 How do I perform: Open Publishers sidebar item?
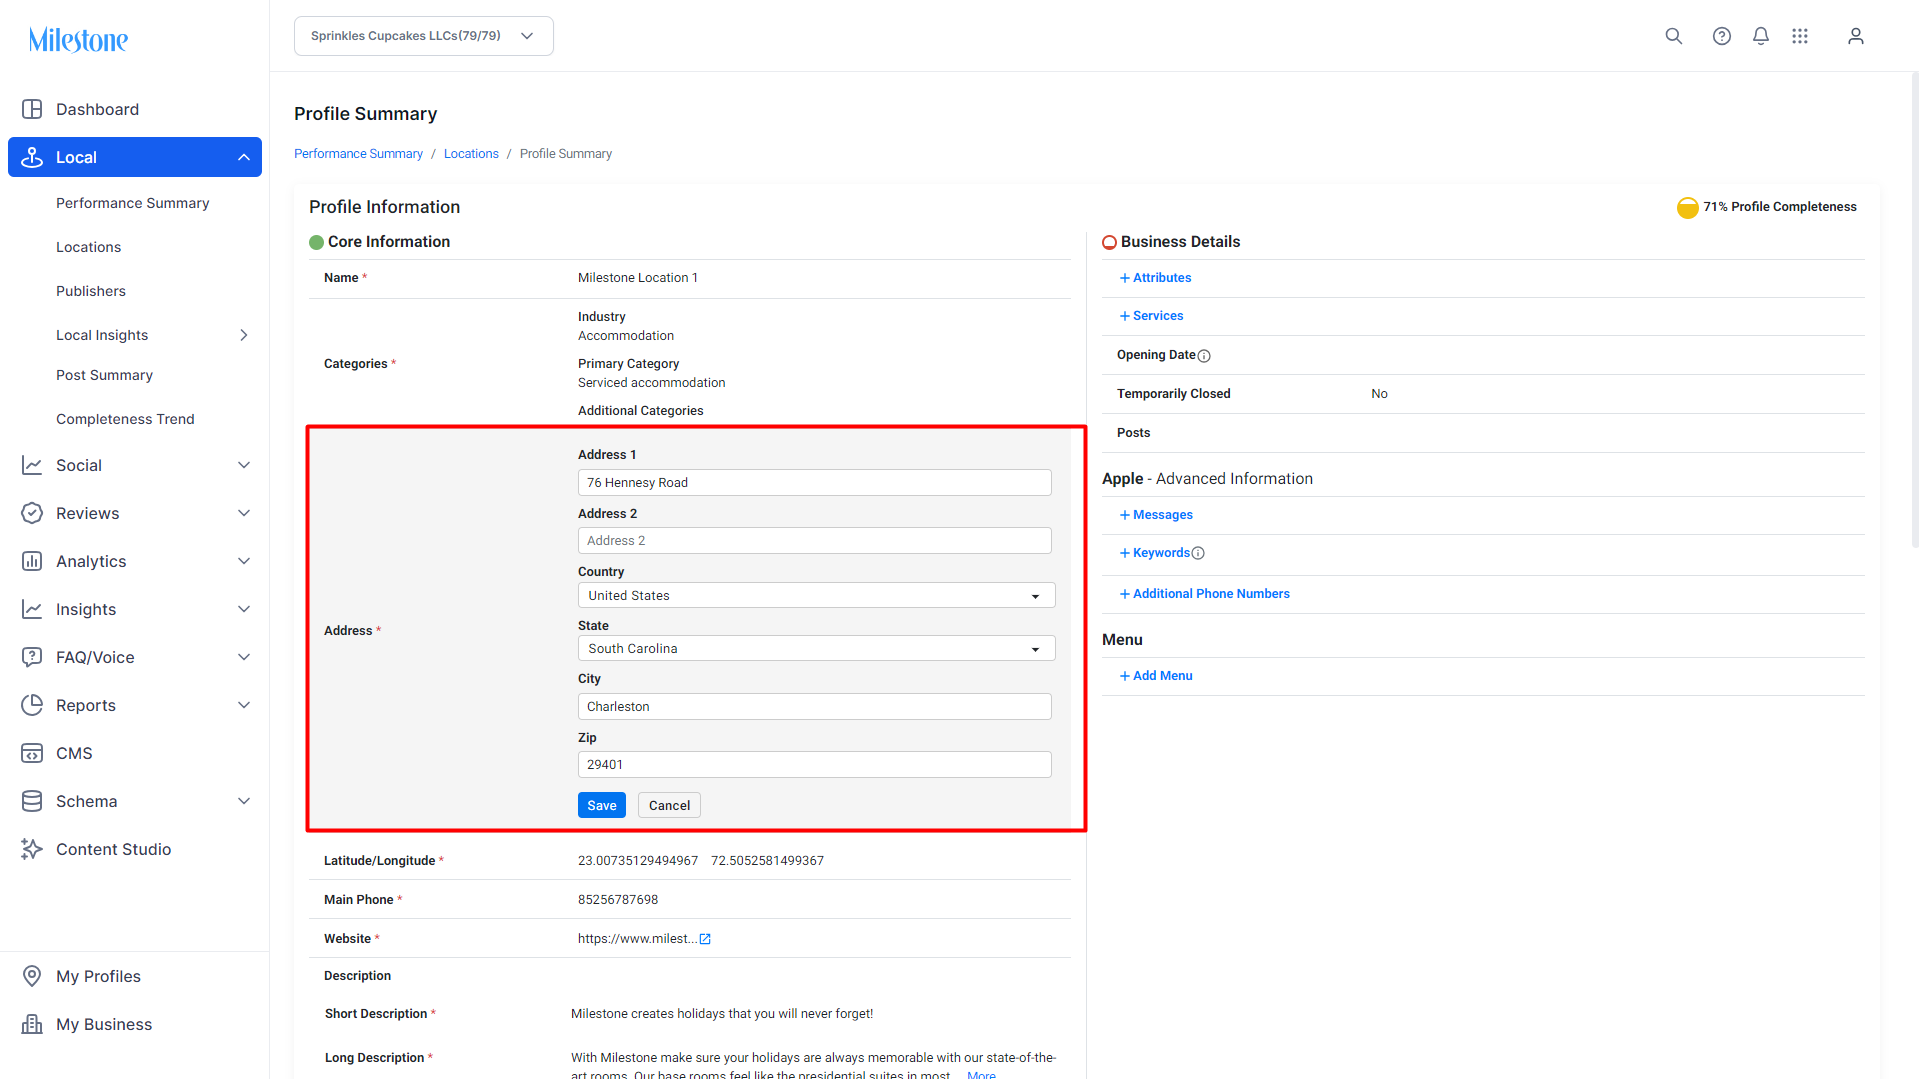point(91,291)
